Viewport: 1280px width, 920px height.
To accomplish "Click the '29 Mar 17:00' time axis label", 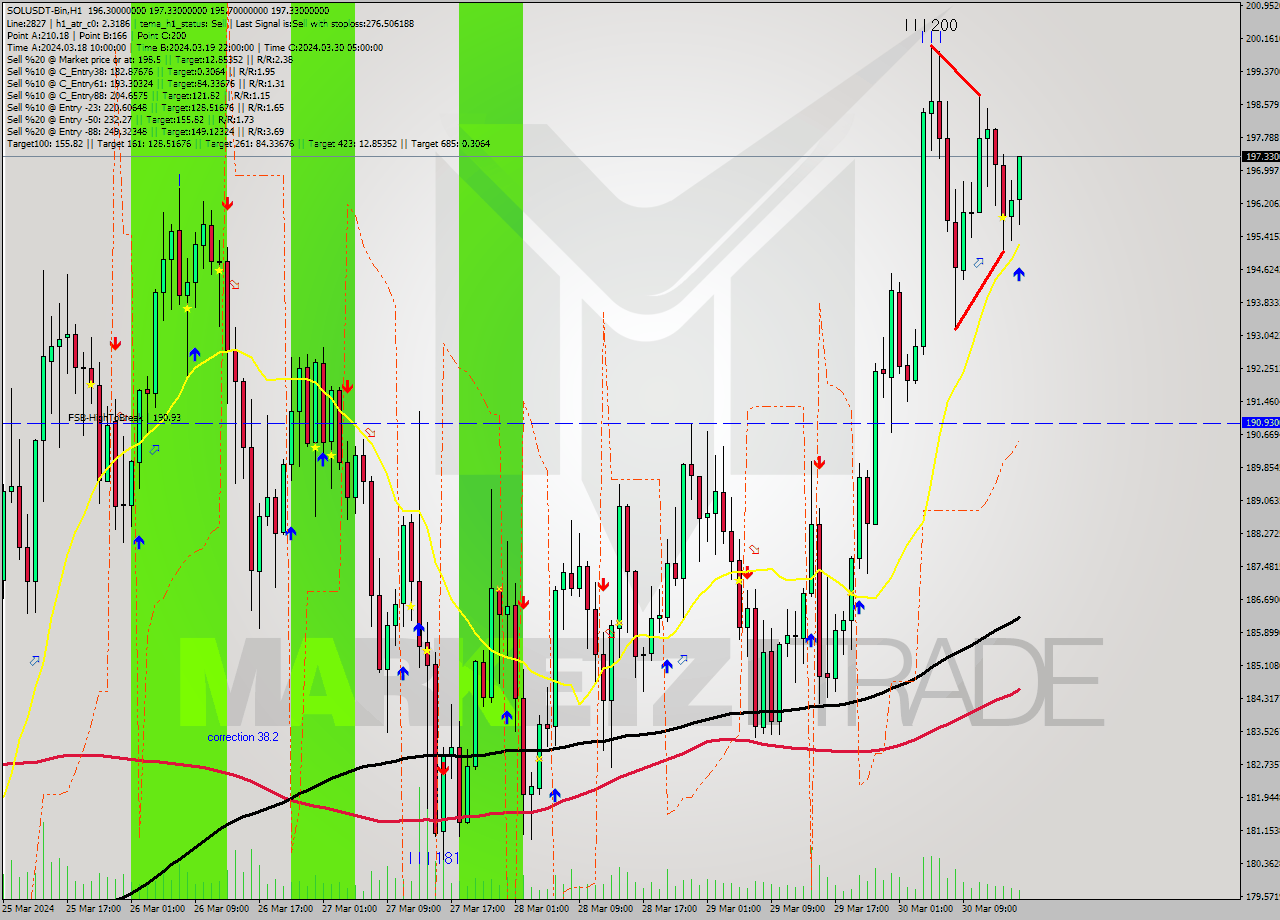I will click(x=864, y=909).
